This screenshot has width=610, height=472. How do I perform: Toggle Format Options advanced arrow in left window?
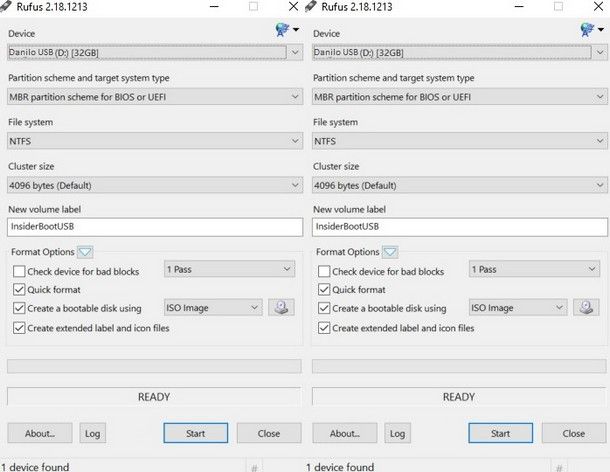coord(85,252)
